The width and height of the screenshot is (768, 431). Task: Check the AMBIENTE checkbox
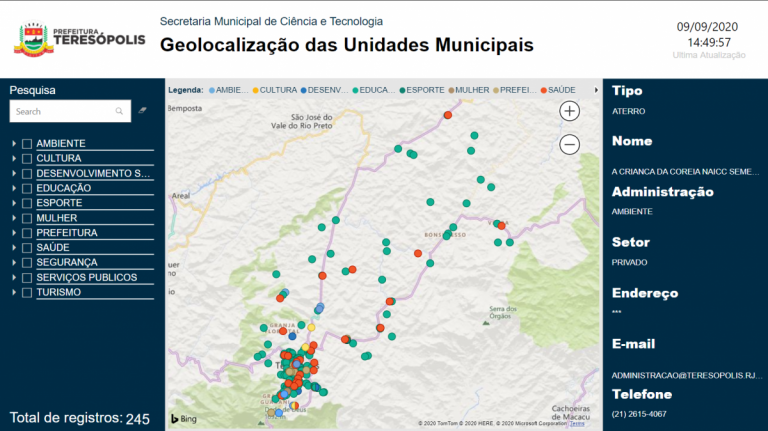point(27,144)
